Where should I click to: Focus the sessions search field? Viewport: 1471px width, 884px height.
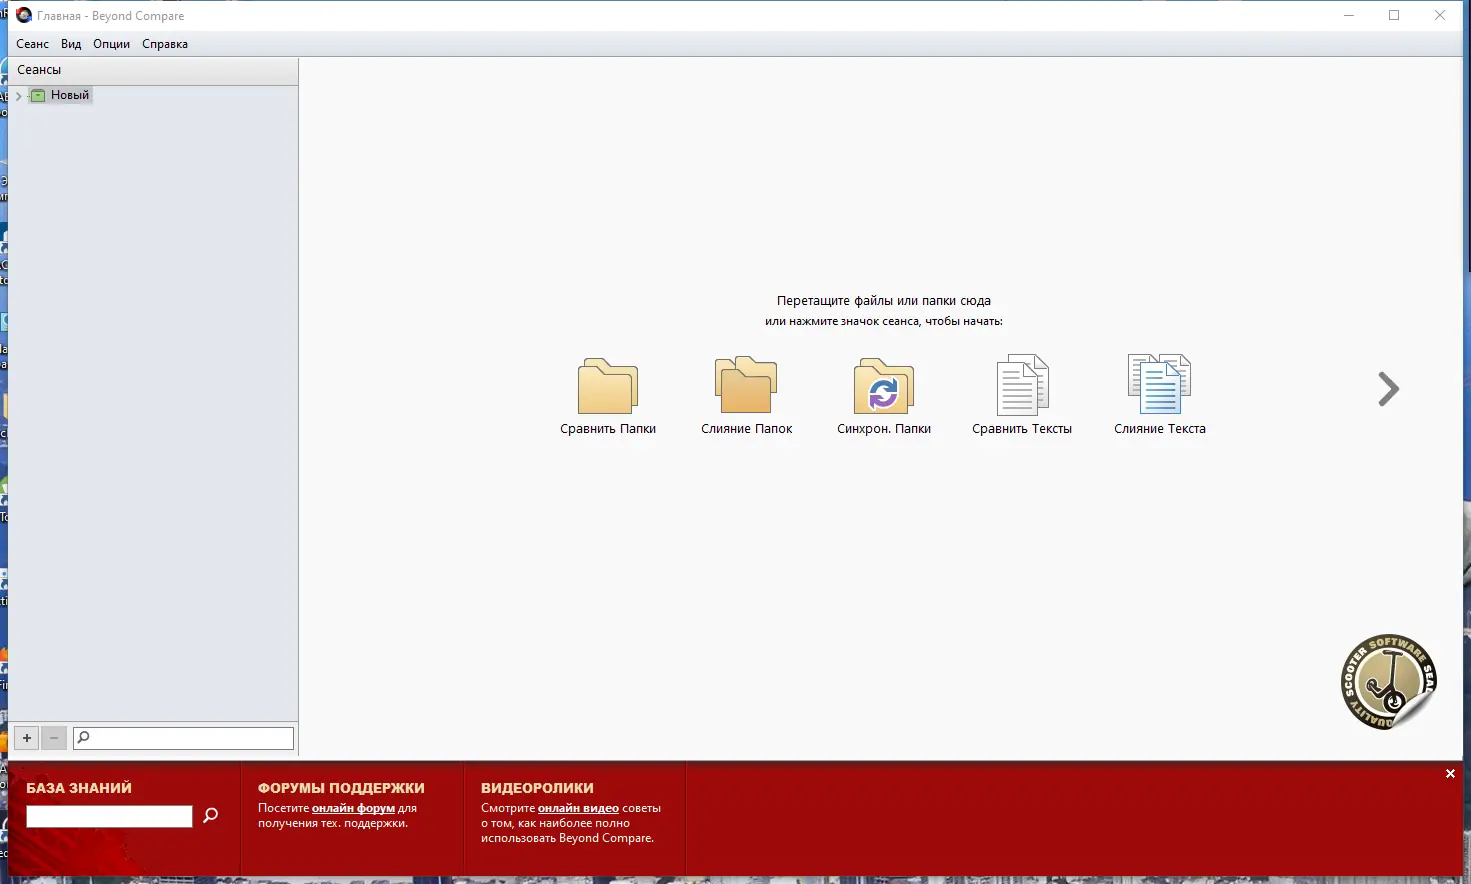click(x=184, y=738)
